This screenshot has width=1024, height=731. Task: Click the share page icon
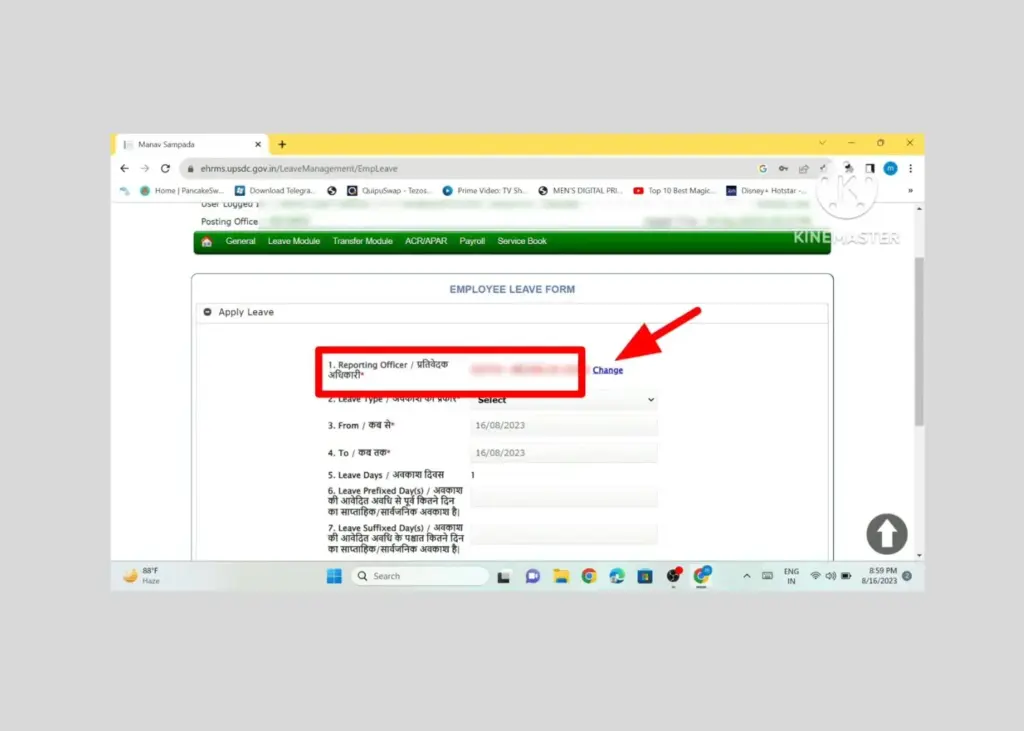(x=803, y=169)
